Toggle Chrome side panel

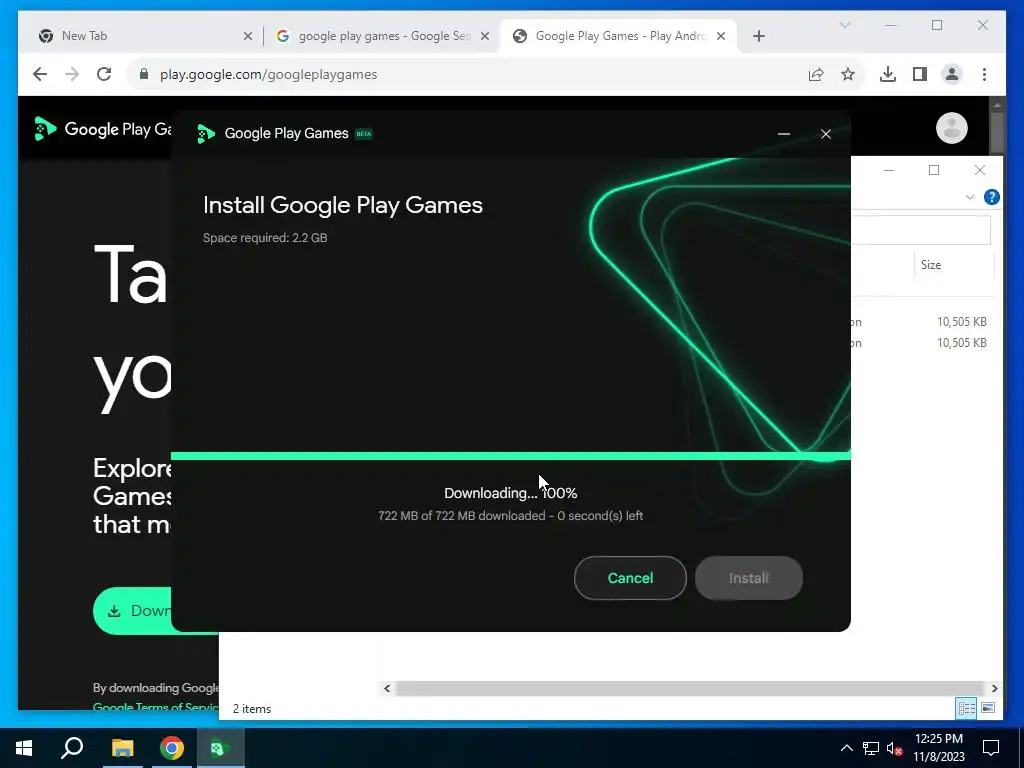tap(920, 74)
